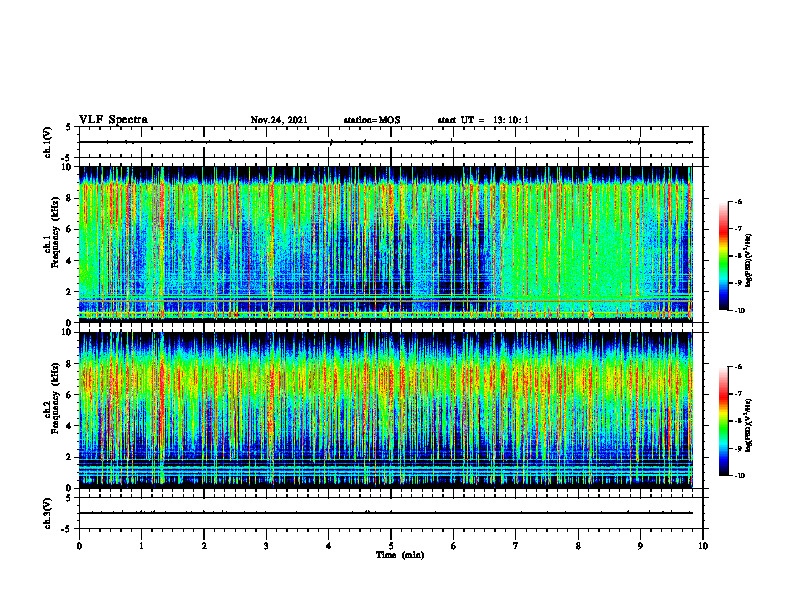This screenshot has height=612, width=792.
Task: Click the time axis tick label "5"
Action: [x=391, y=546]
